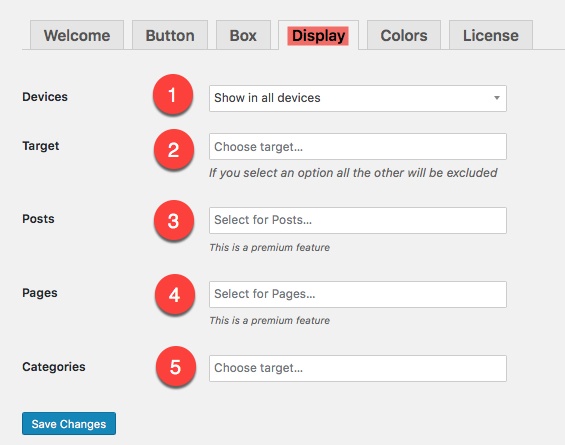Open the License tab

(x=491, y=35)
